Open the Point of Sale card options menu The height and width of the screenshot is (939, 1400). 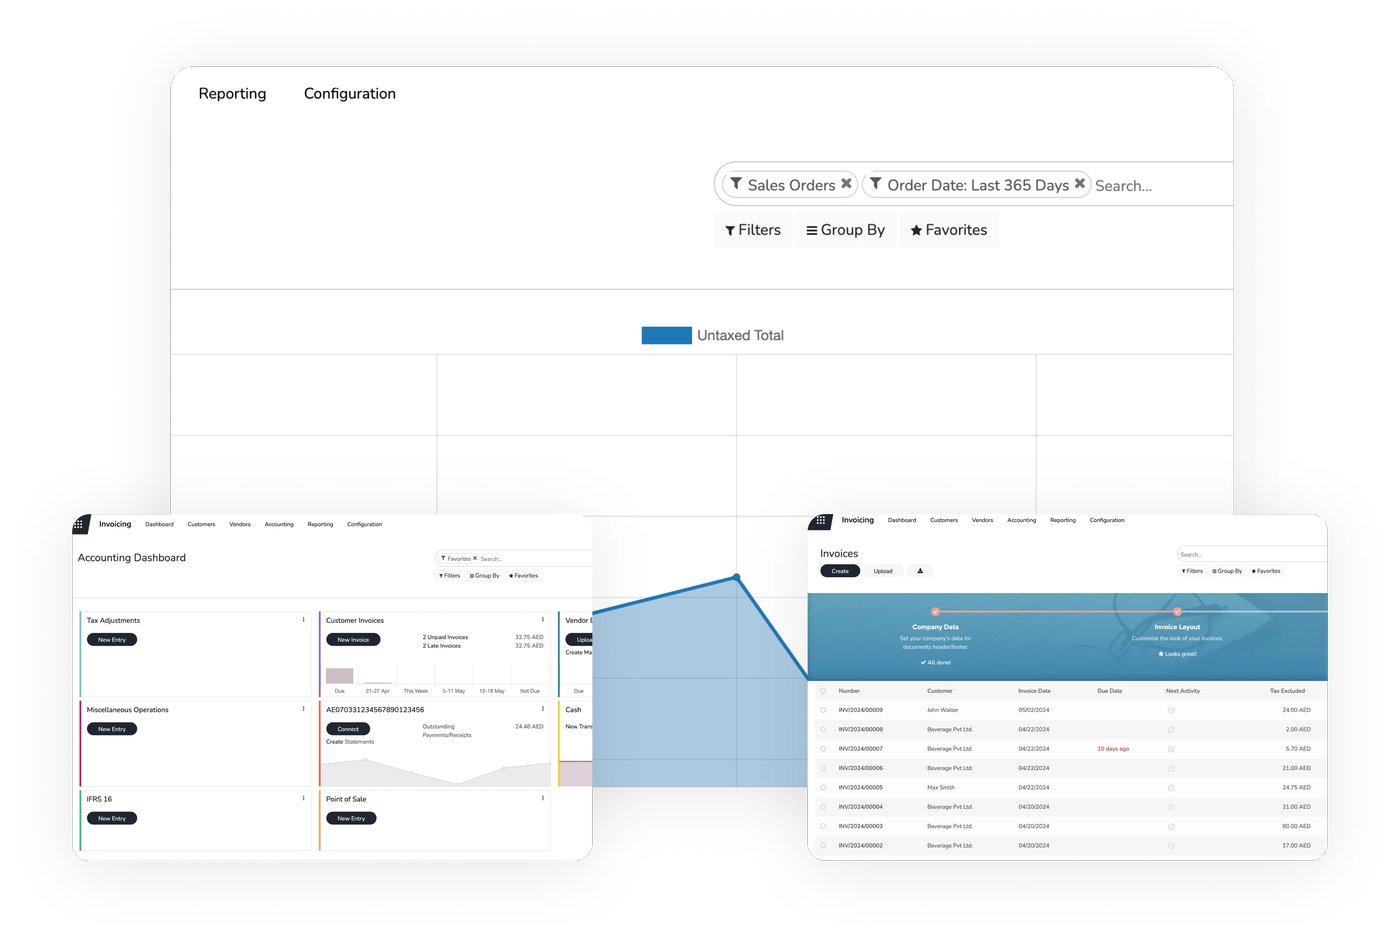[543, 798]
